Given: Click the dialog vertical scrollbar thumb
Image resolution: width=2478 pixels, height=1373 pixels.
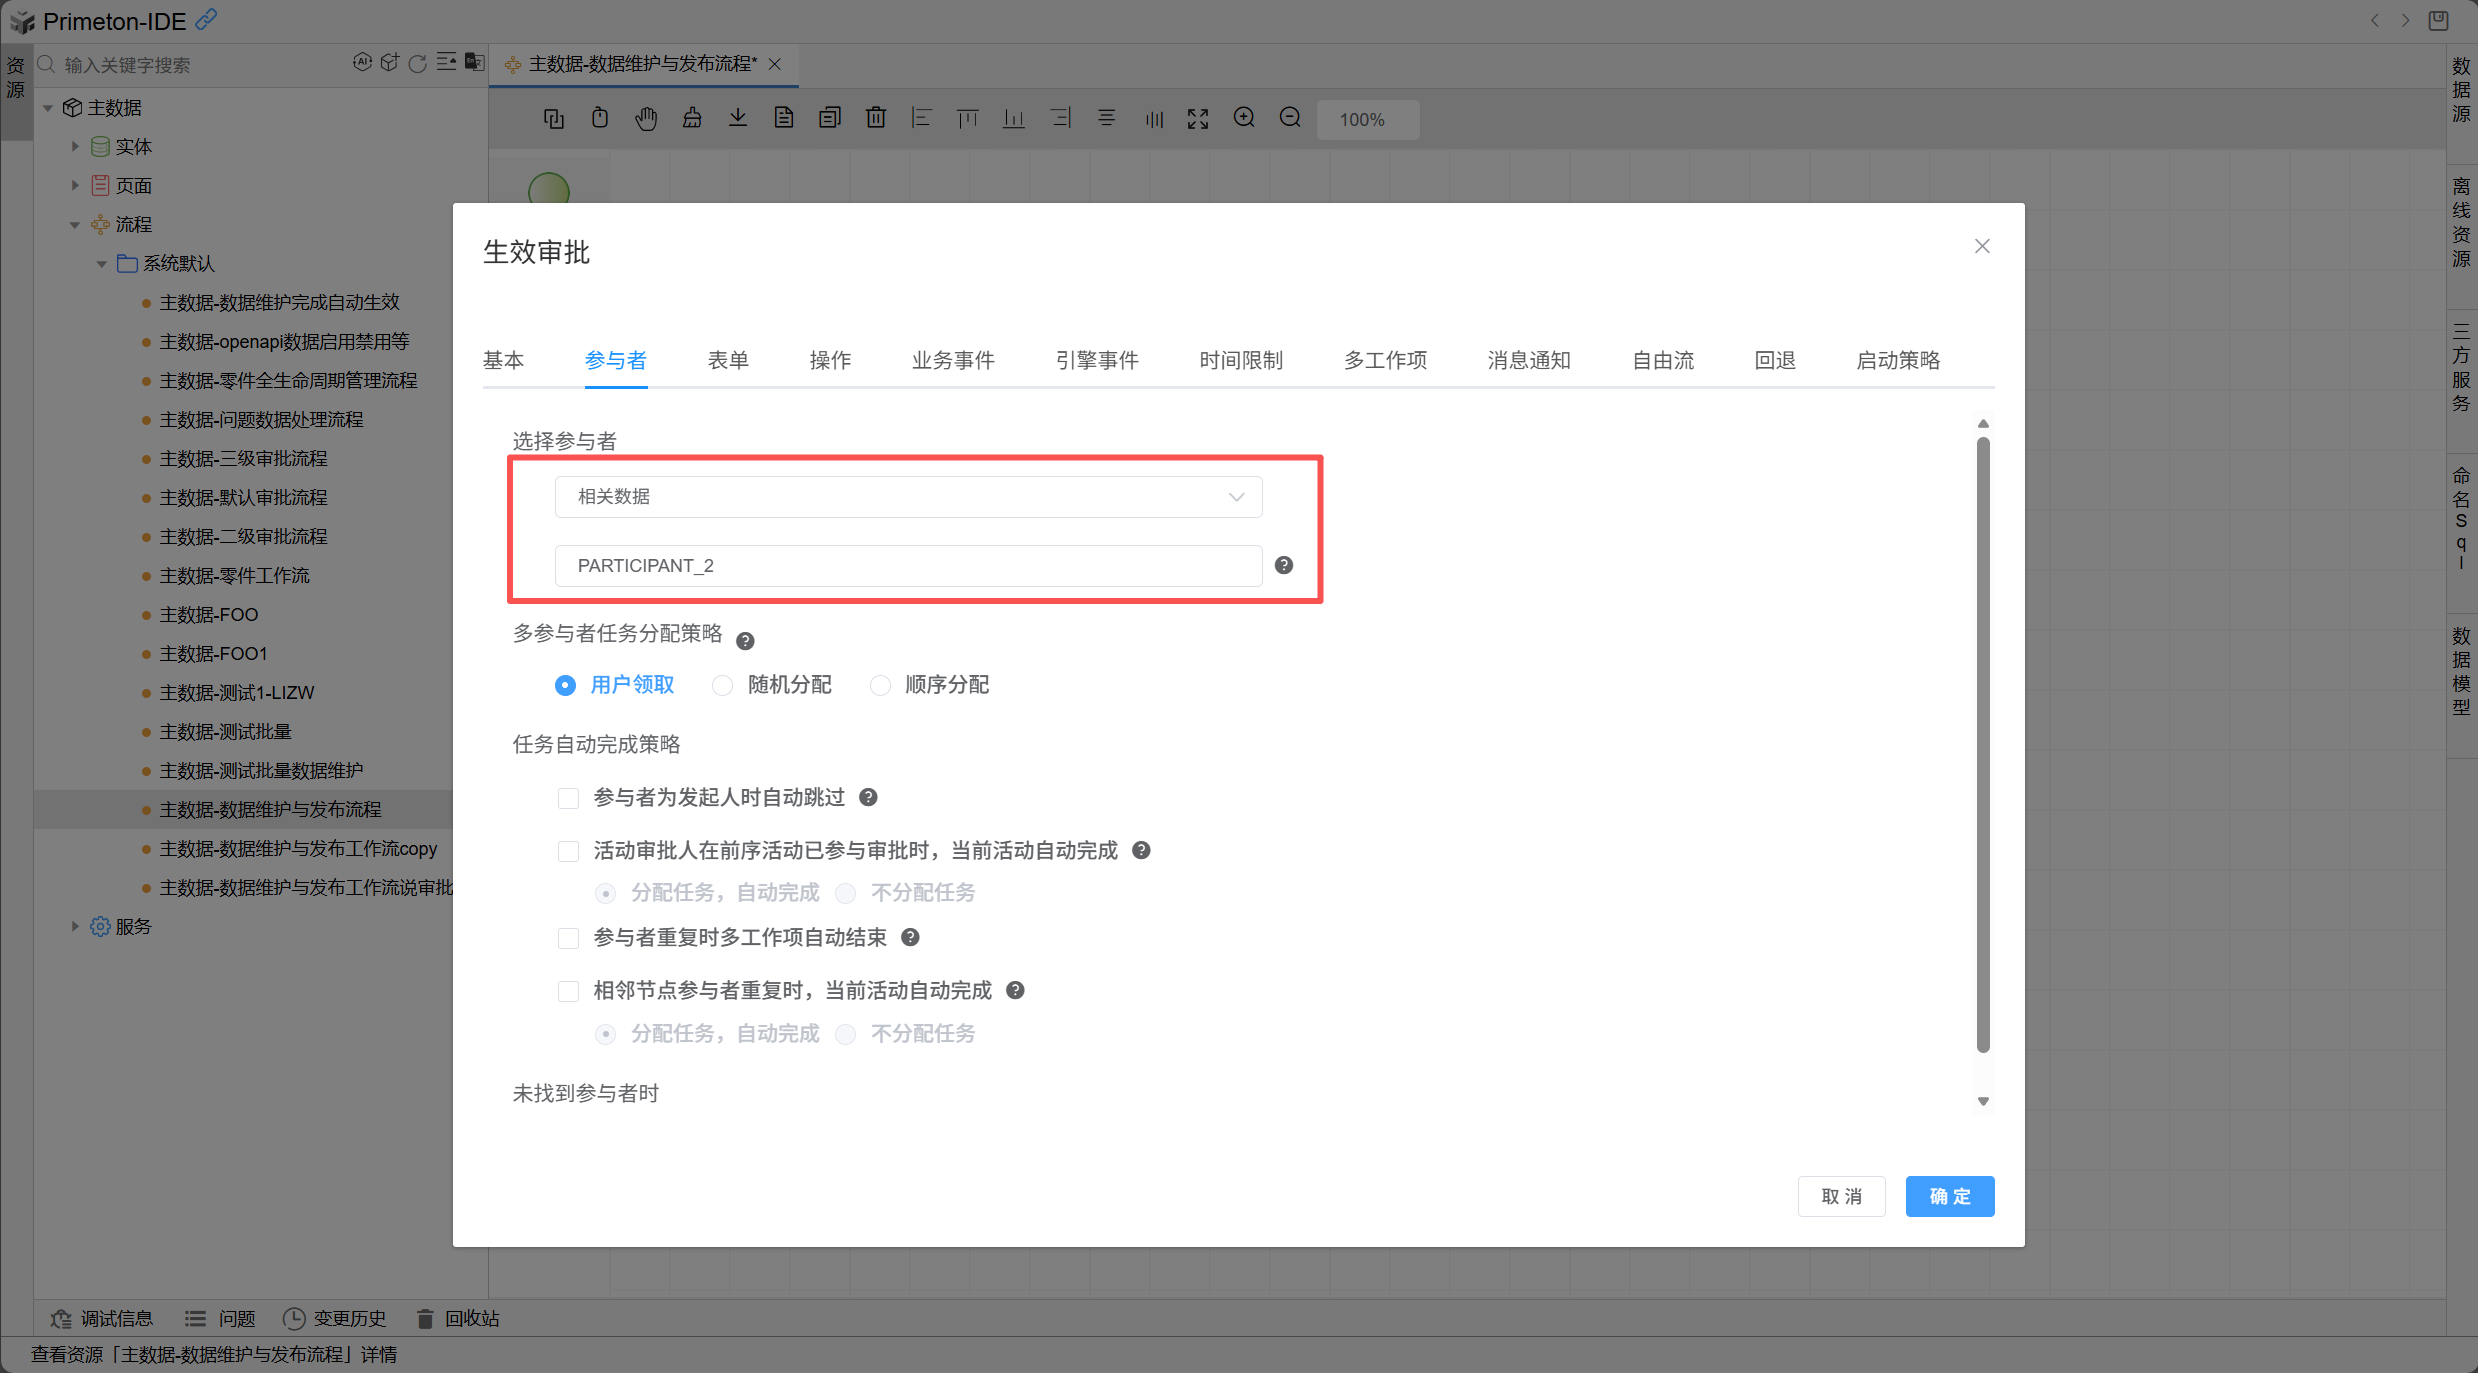Looking at the screenshot, I should (1983, 744).
